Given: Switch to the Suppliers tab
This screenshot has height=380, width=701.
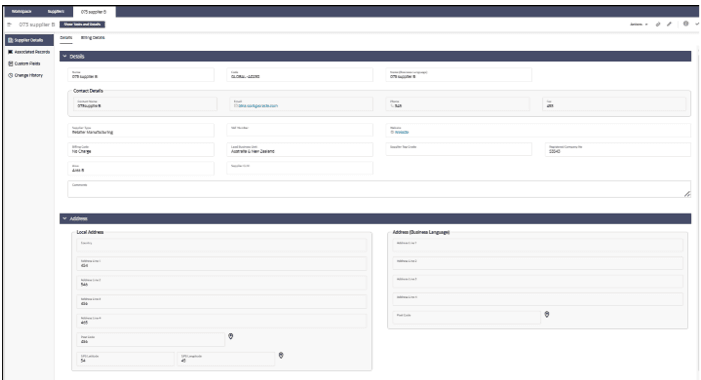Looking at the screenshot, I should pyautogui.click(x=56, y=12).
